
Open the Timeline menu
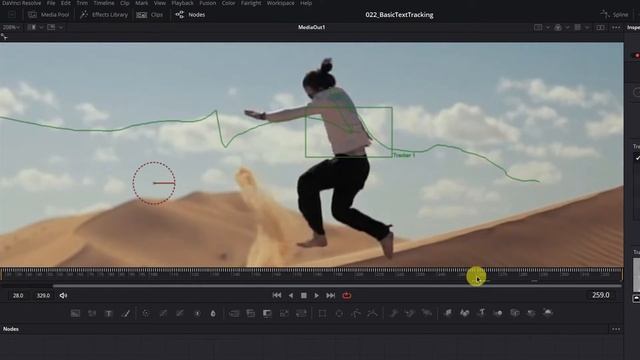click(x=104, y=3)
